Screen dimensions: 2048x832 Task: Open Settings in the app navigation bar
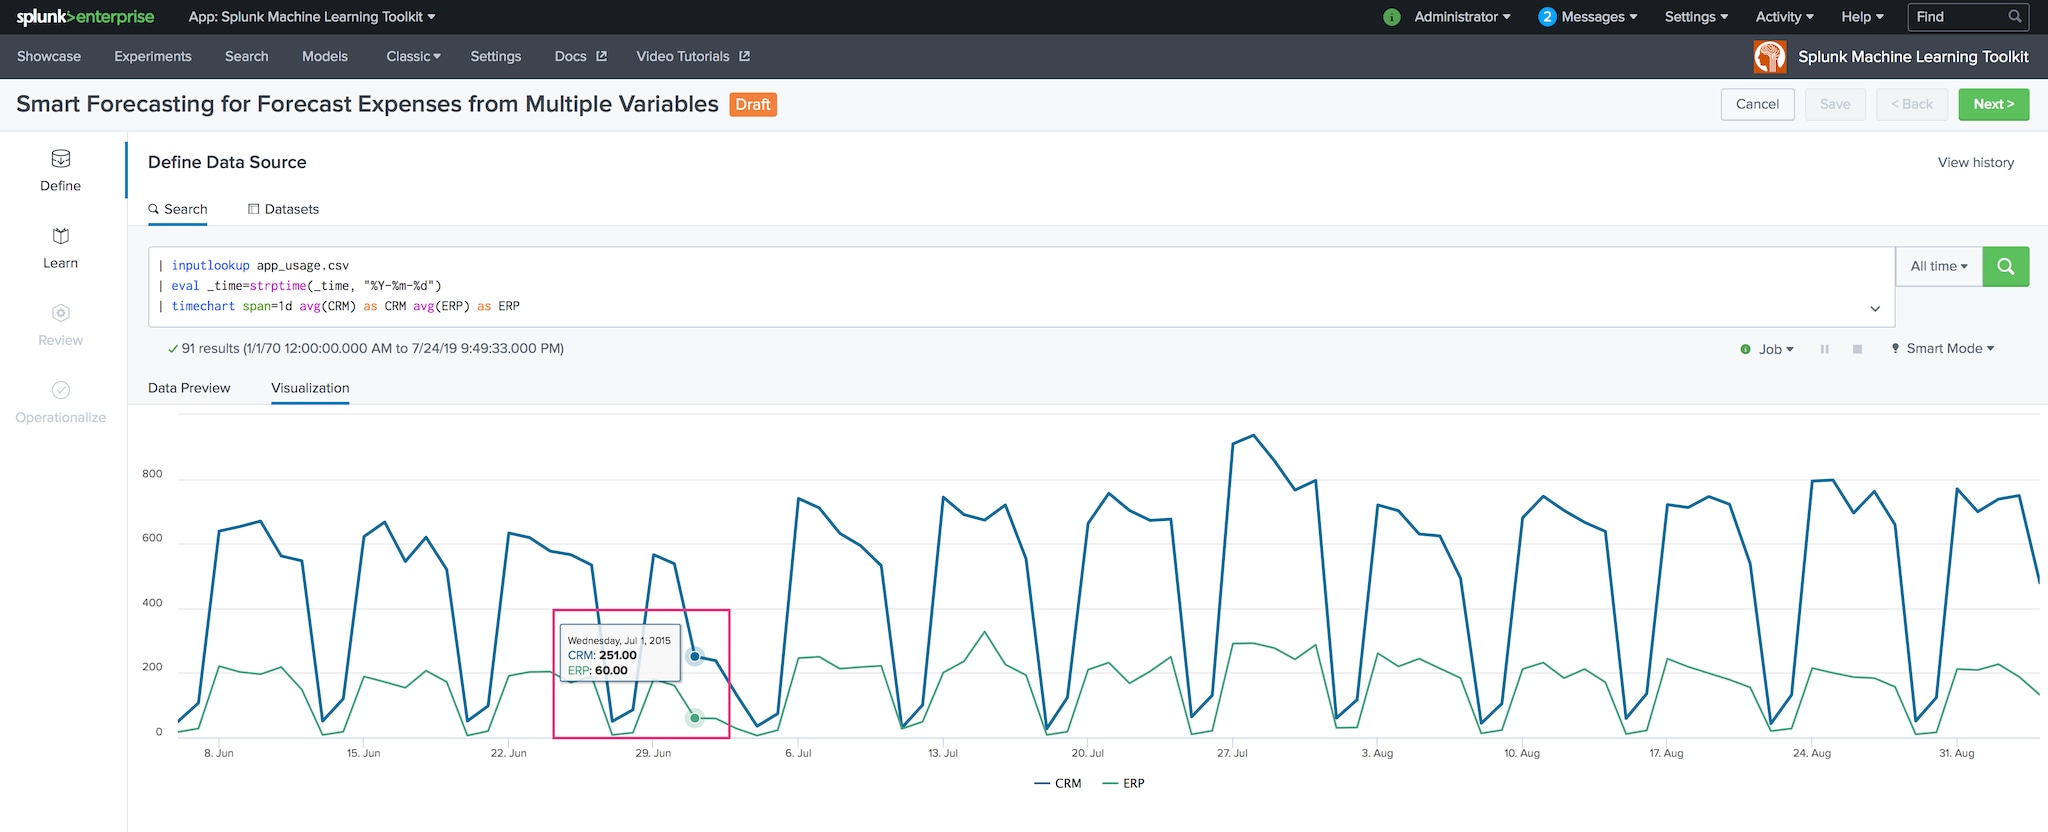[x=496, y=57]
